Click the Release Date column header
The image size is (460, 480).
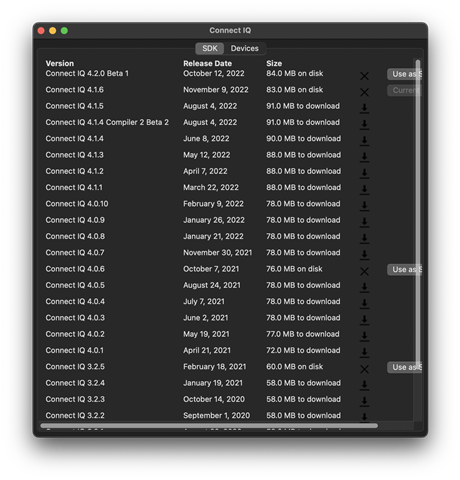coord(207,63)
